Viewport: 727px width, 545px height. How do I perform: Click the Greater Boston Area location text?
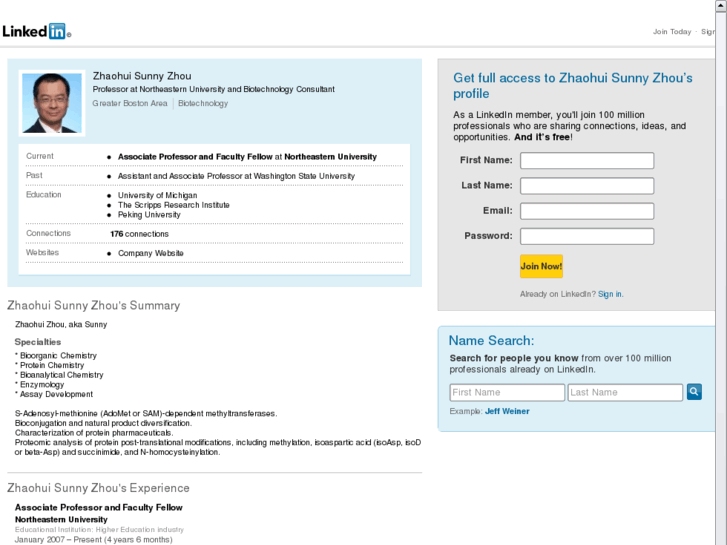130,103
